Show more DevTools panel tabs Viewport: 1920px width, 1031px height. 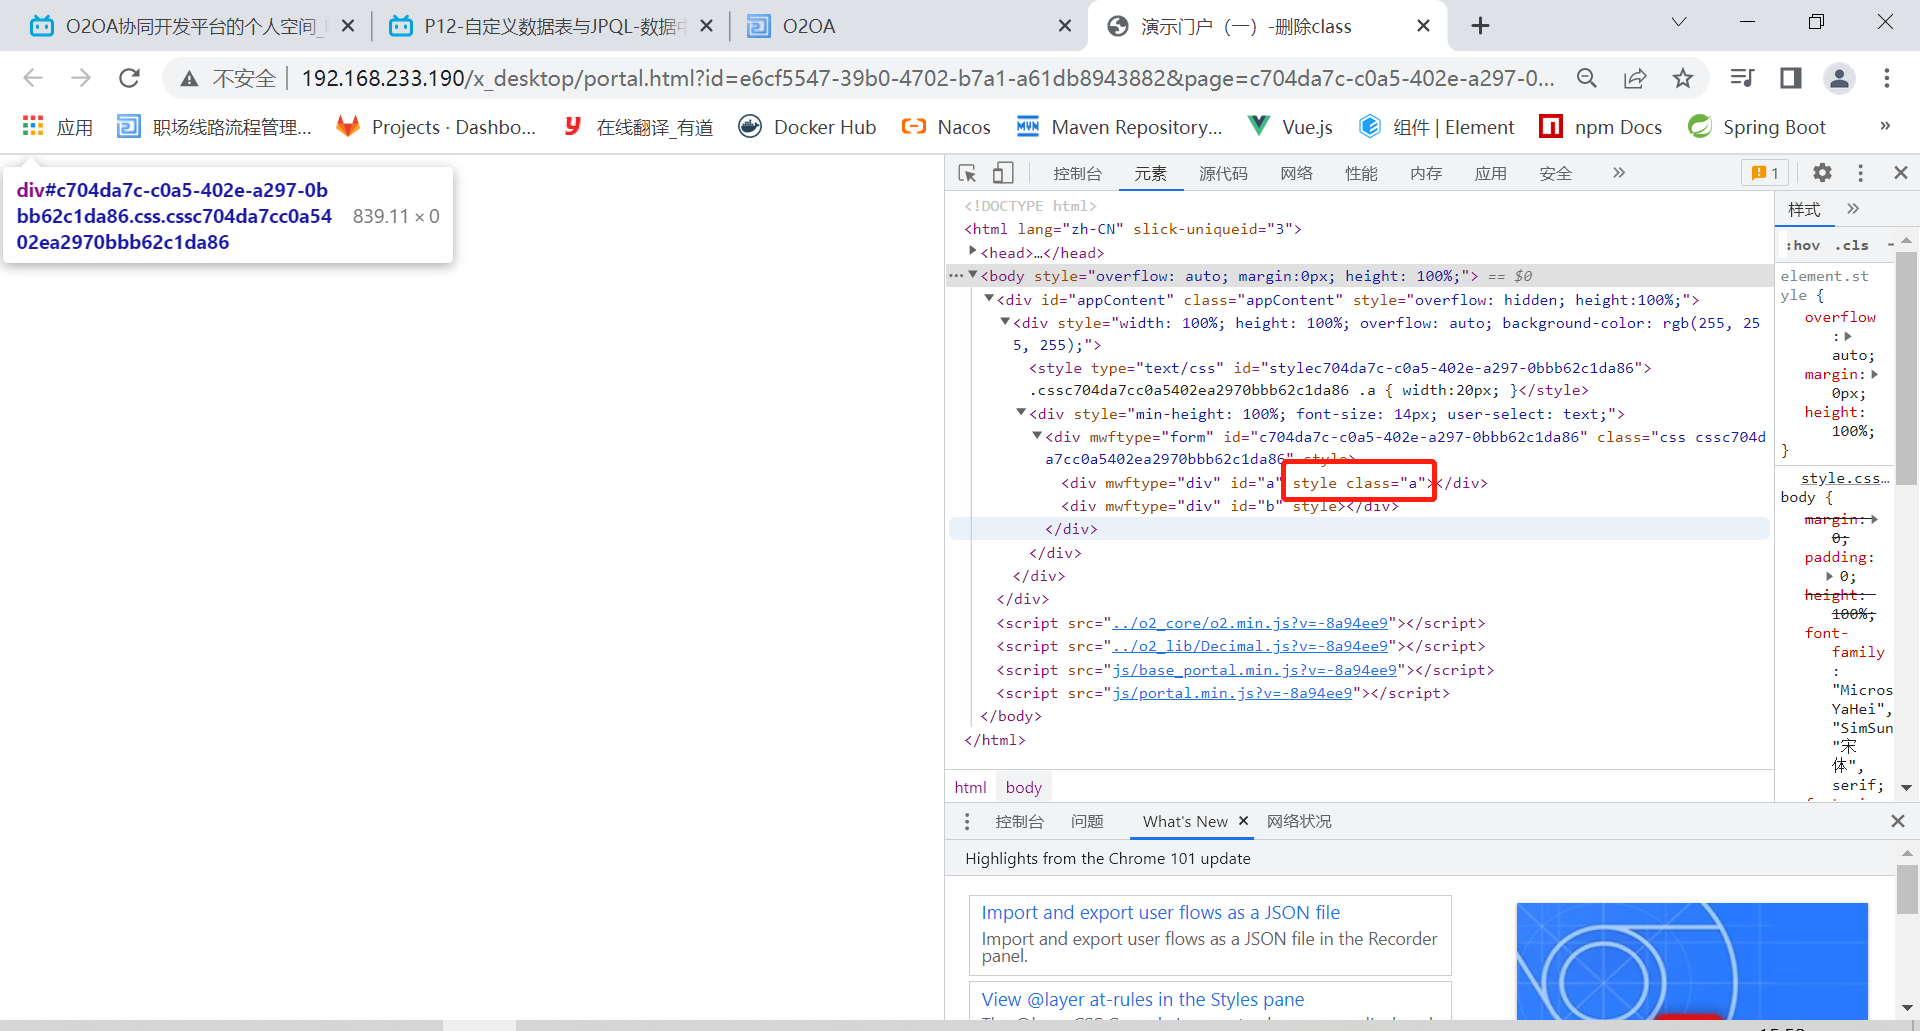pyautogui.click(x=1618, y=173)
